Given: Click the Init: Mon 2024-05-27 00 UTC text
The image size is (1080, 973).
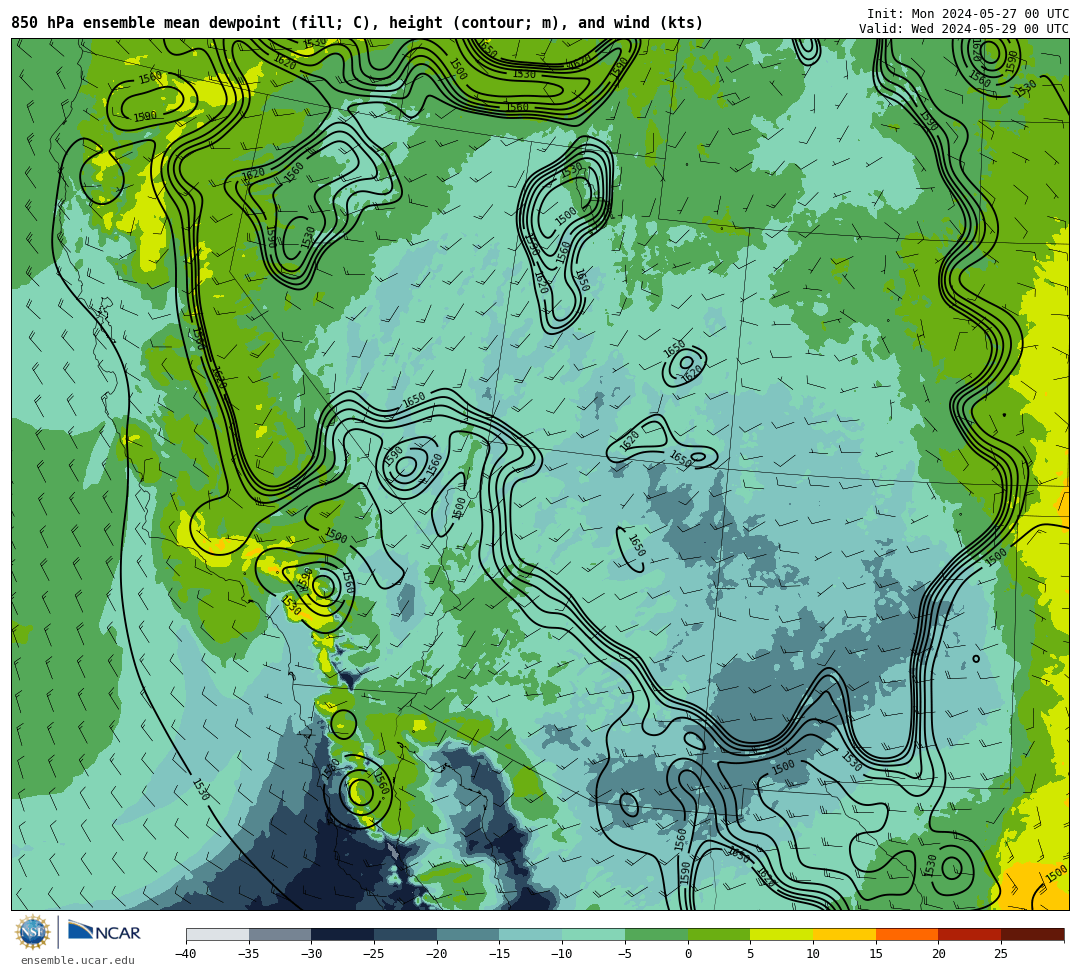Looking at the screenshot, I should [x=968, y=14].
